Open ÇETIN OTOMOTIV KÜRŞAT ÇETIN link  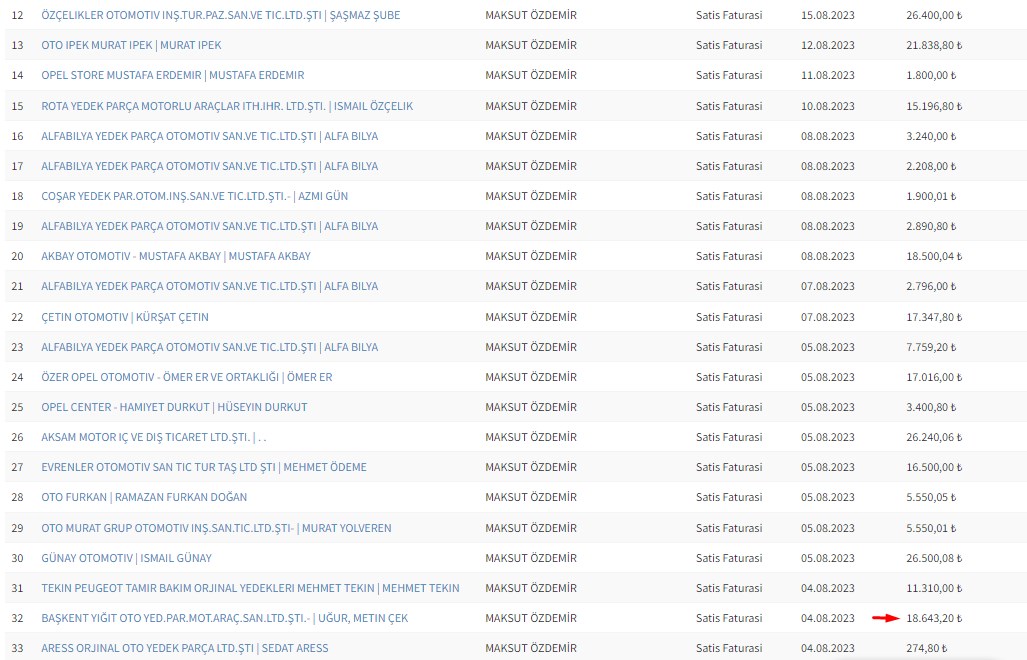click(x=124, y=317)
